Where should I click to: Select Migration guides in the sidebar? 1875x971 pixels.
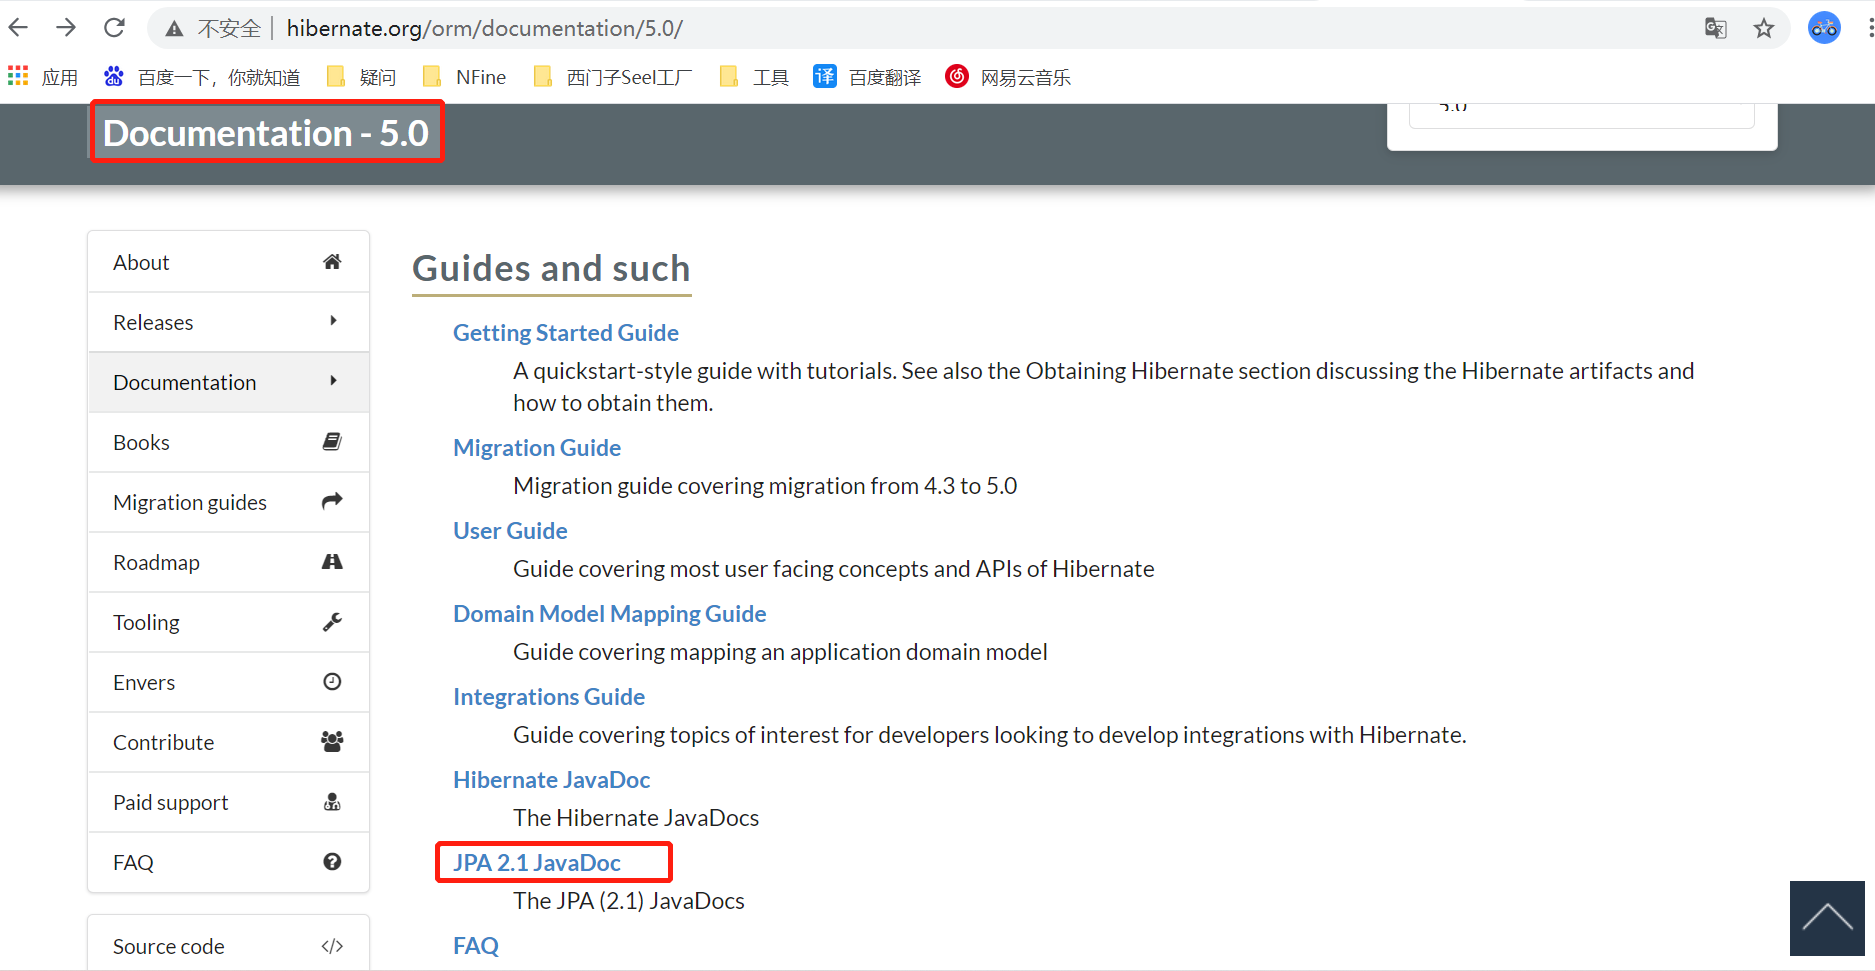pyautogui.click(x=229, y=502)
